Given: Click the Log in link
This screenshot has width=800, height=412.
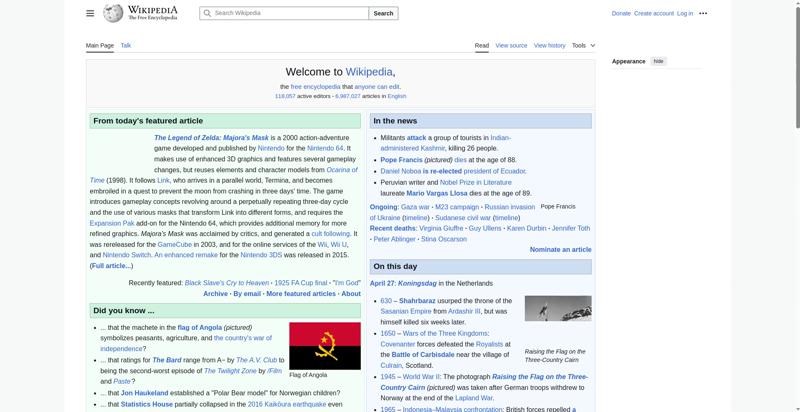Looking at the screenshot, I should click(685, 13).
